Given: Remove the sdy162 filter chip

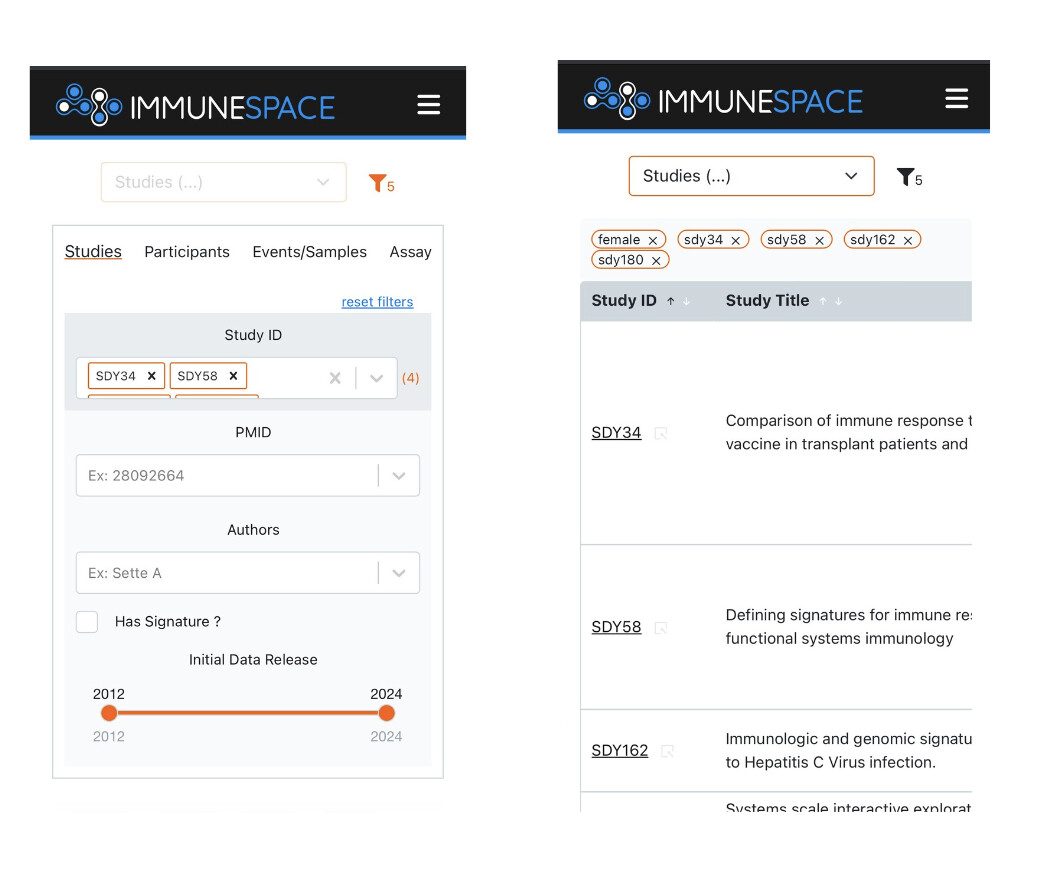Looking at the screenshot, I should click(908, 240).
